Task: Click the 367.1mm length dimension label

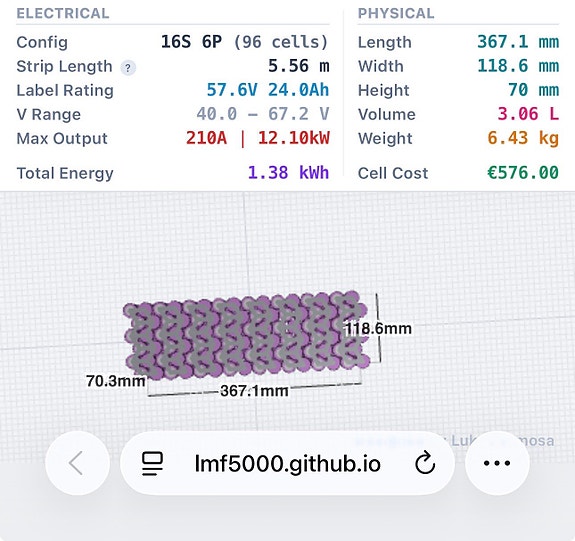Action: pos(254,391)
